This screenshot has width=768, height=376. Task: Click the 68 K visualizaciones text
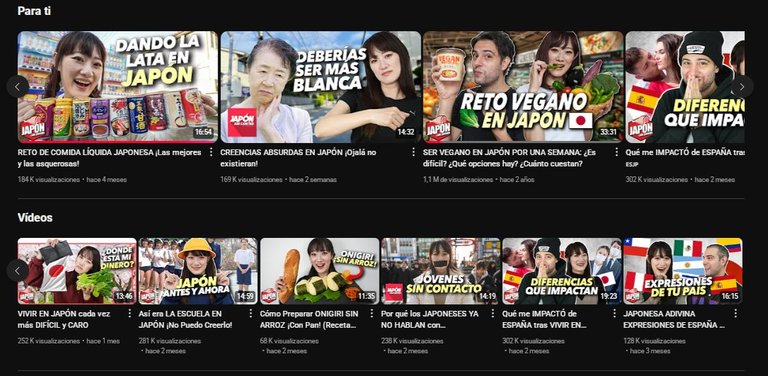click(x=289, y=341)
